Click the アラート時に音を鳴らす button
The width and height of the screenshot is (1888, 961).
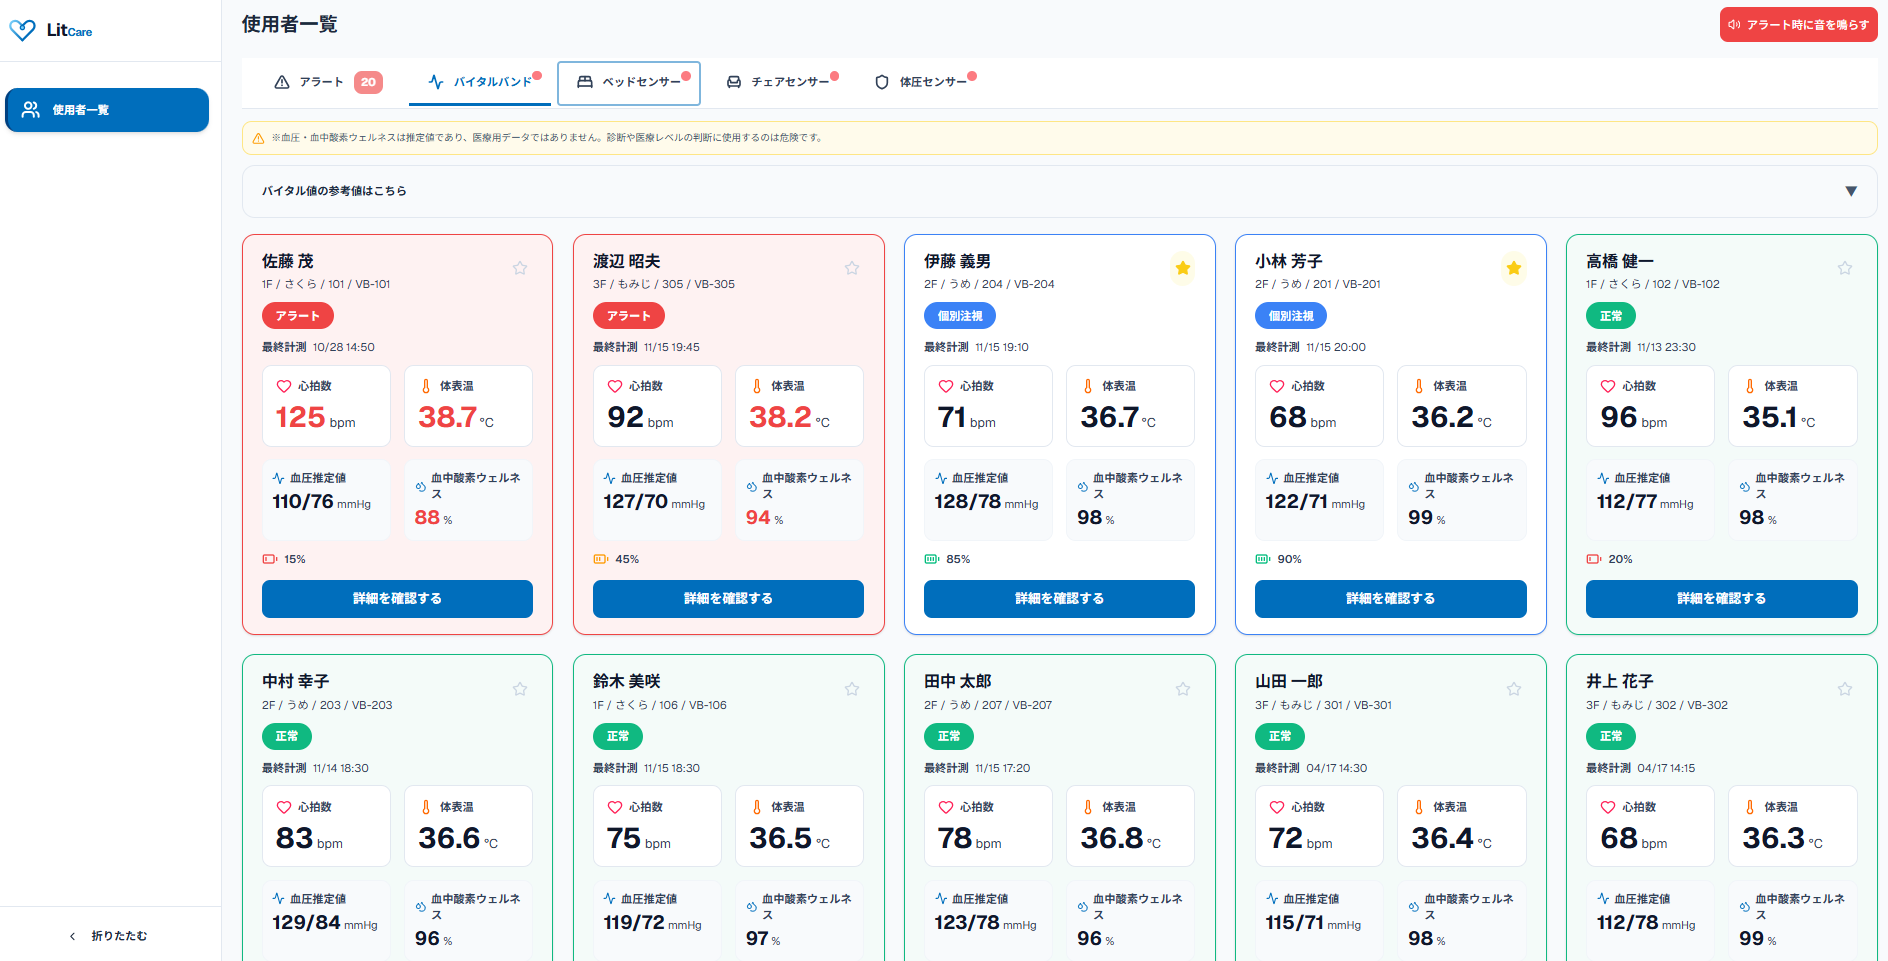(1798, 25)
